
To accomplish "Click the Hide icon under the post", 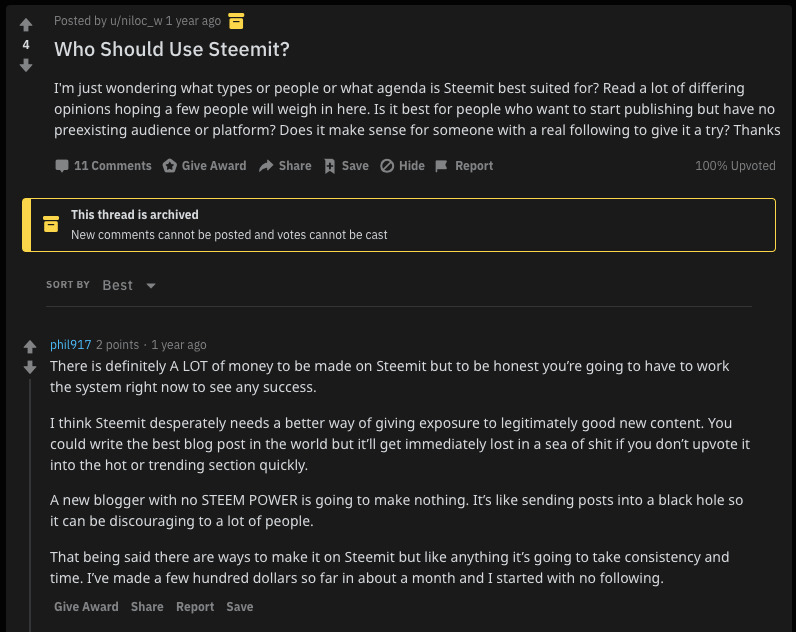I will tap(387, 166).
